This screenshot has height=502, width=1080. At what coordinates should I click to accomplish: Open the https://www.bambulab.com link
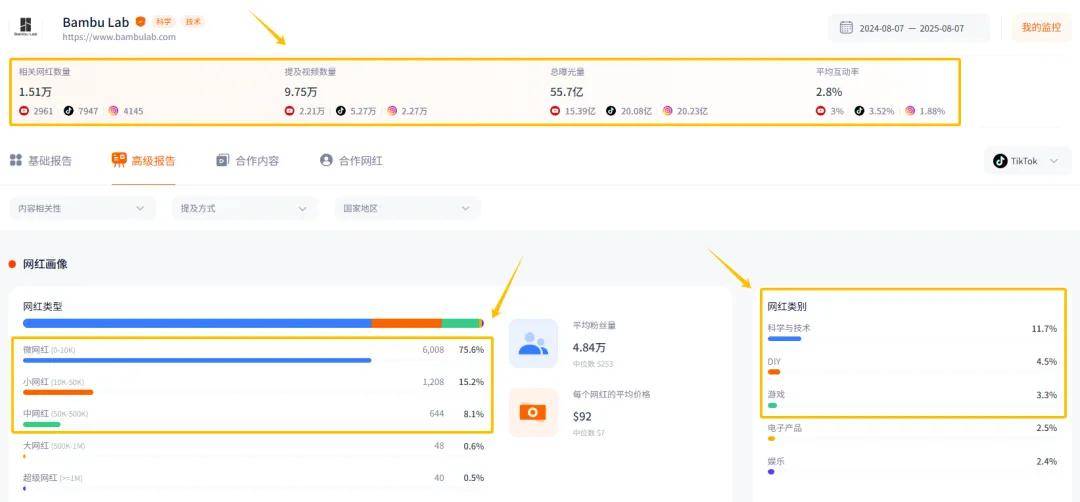point(119,37)
